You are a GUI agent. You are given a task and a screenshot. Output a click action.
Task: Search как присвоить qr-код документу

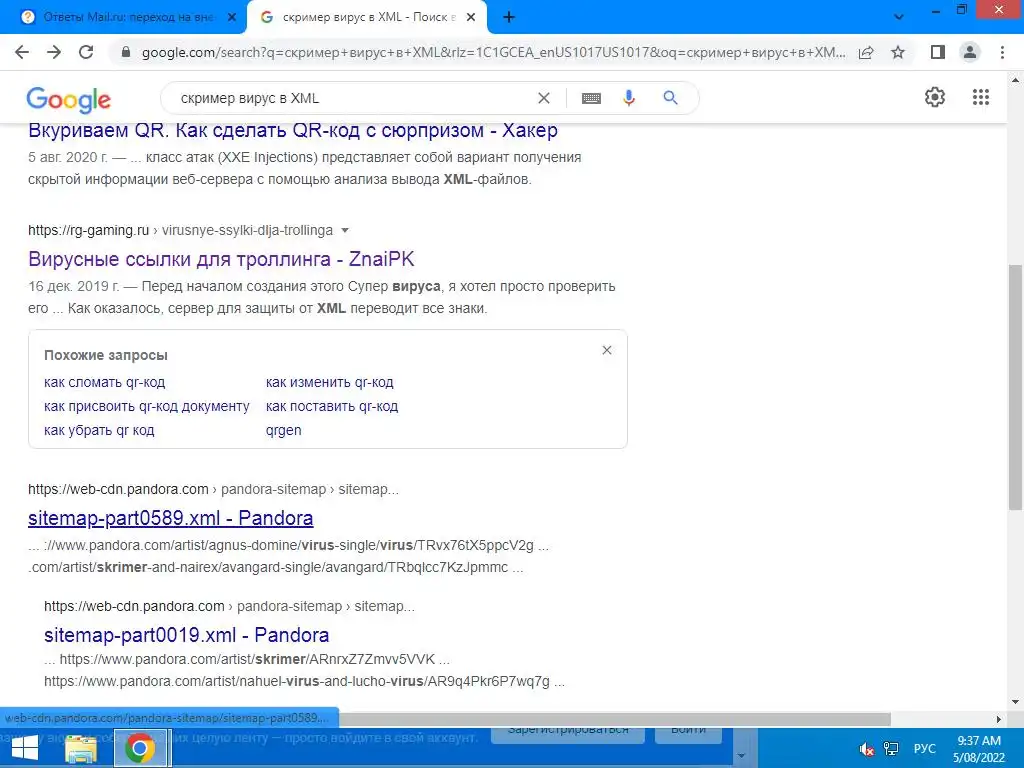click(x=147, y=406)
